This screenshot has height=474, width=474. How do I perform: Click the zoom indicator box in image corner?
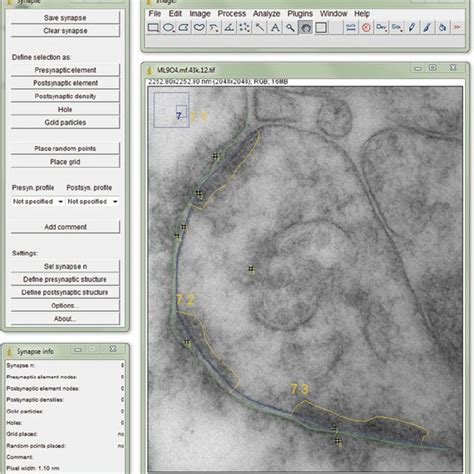[171, 110]
